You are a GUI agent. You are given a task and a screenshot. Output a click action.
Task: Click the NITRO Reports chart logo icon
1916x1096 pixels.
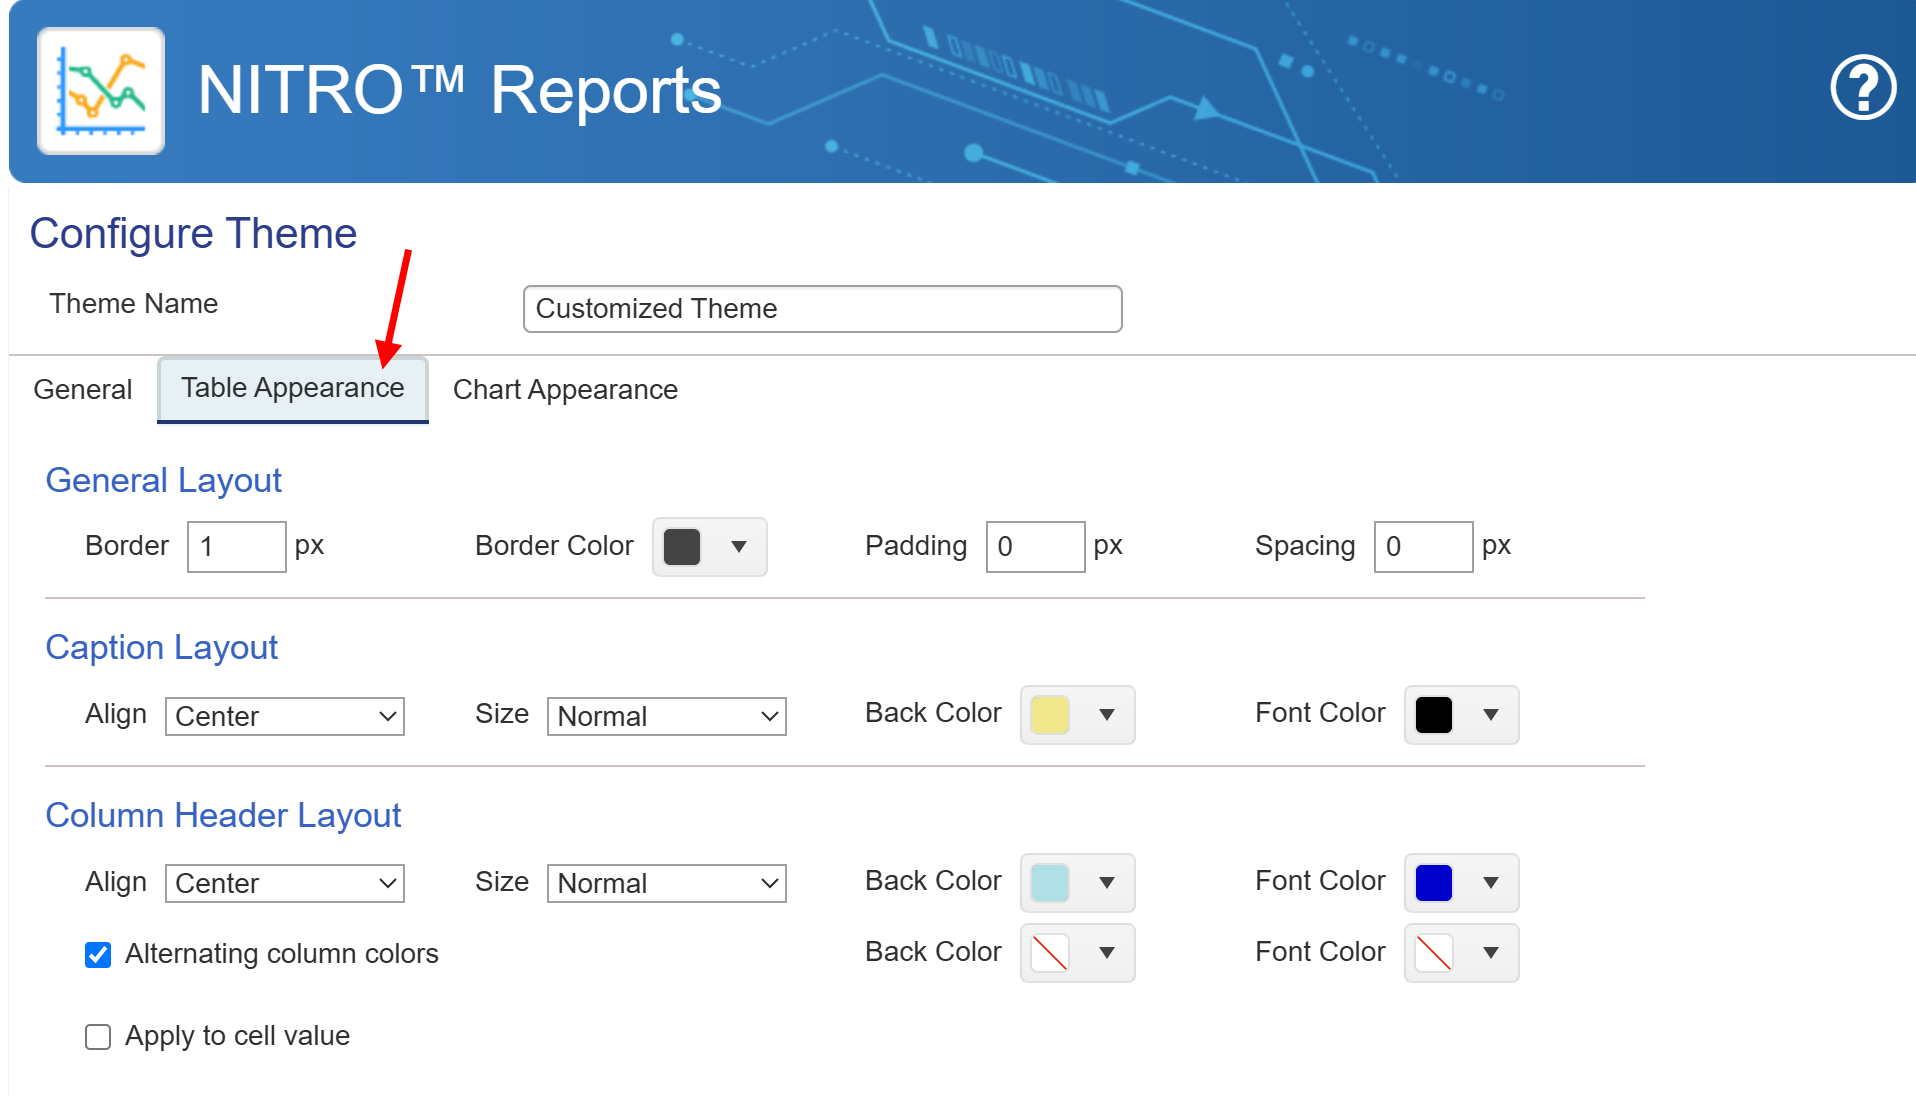point(101,91)
